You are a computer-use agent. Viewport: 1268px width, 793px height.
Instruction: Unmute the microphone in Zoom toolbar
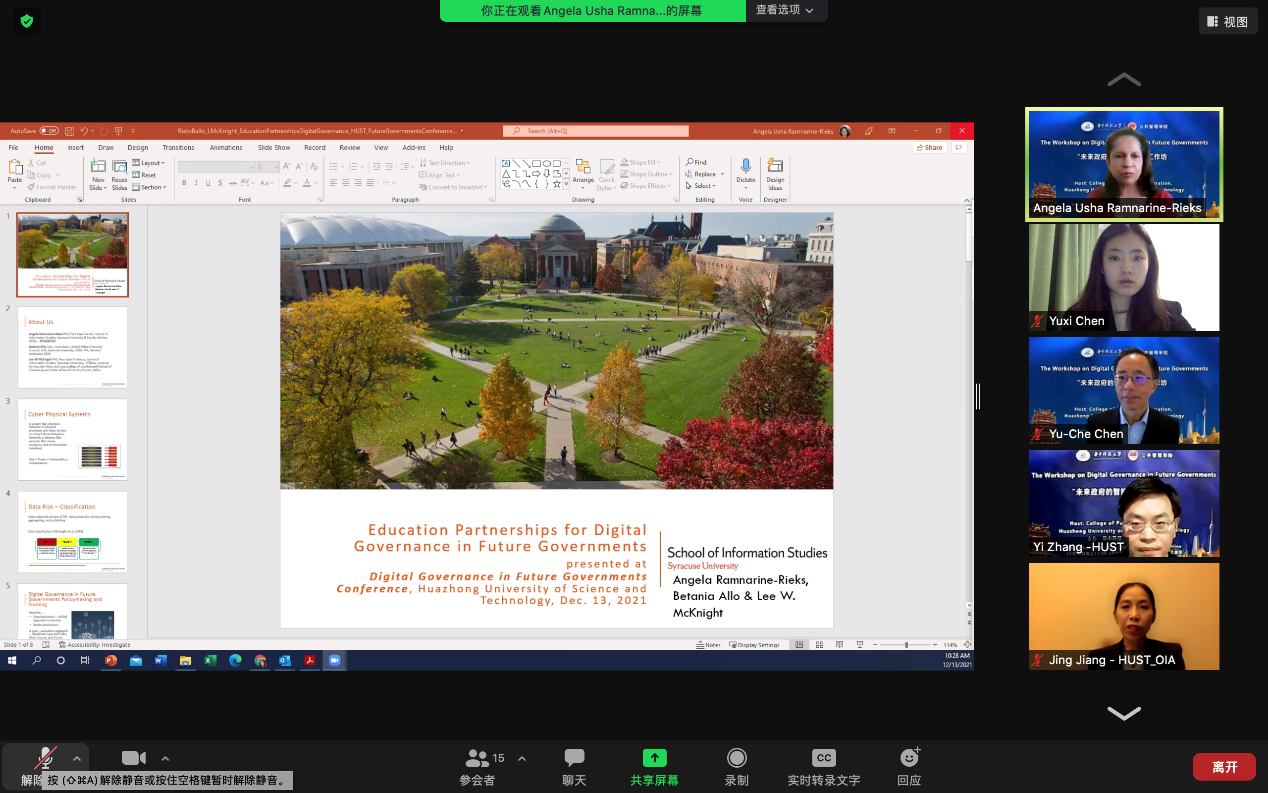point(44,758)
